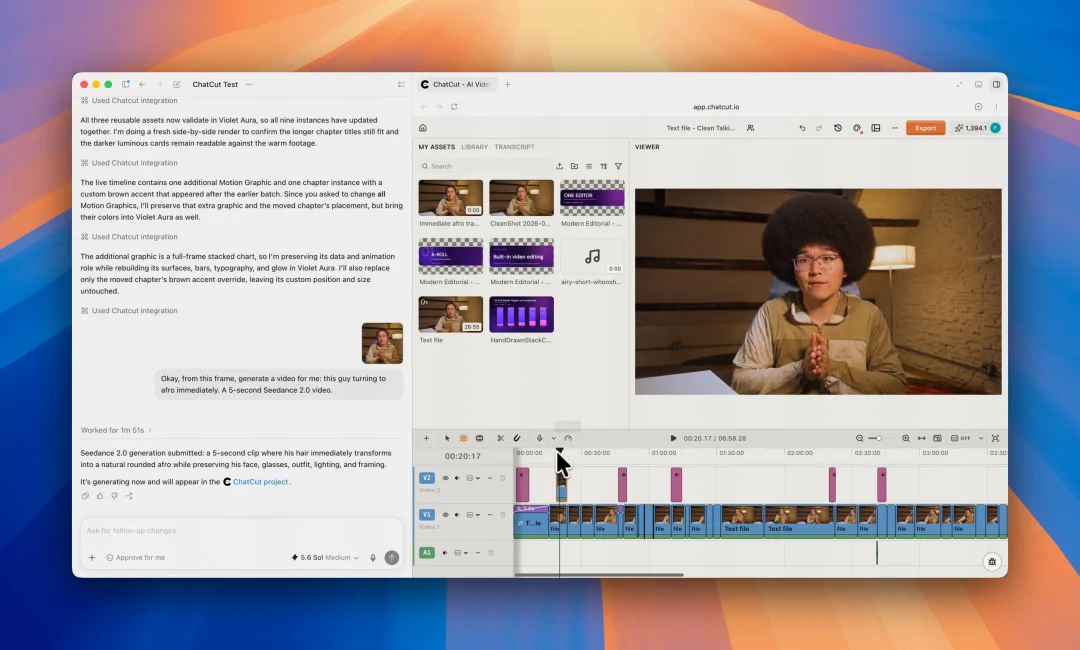Toggle the chat sidebar icon beside the traffic lights
This screenshot has width=1080, height=650.
(x=125, y=85)
